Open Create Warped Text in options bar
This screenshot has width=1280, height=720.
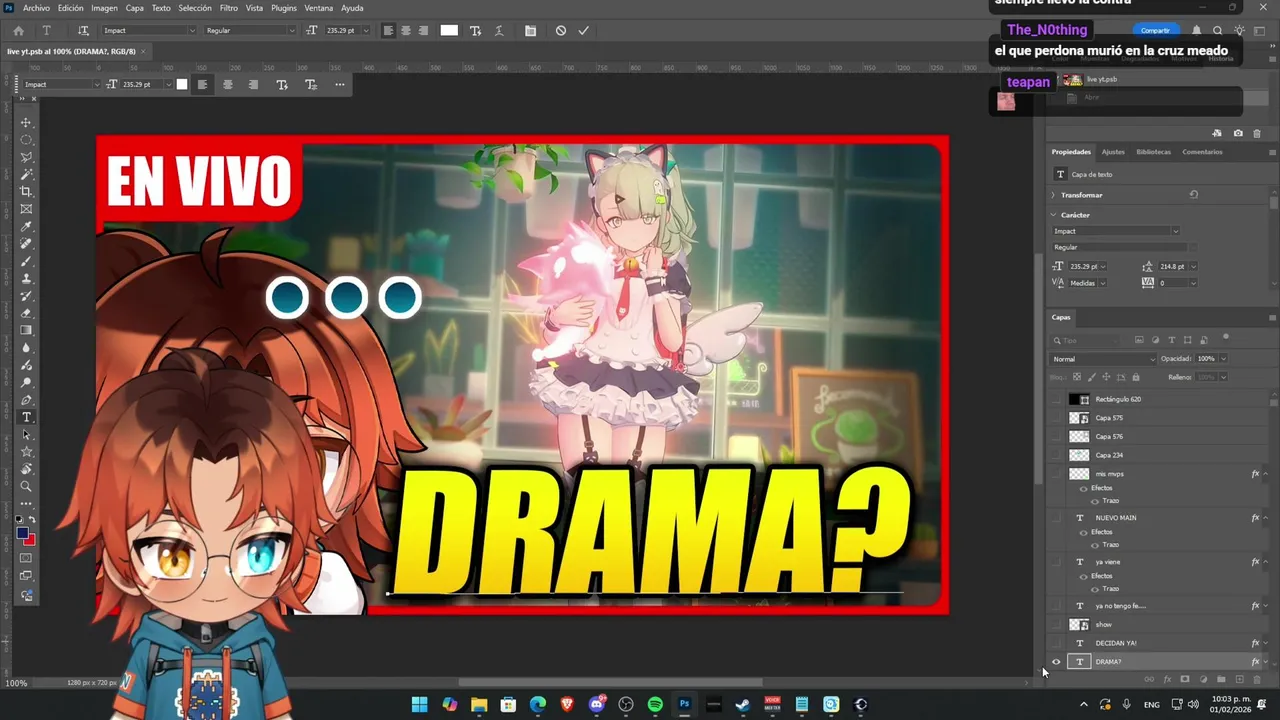499,30
